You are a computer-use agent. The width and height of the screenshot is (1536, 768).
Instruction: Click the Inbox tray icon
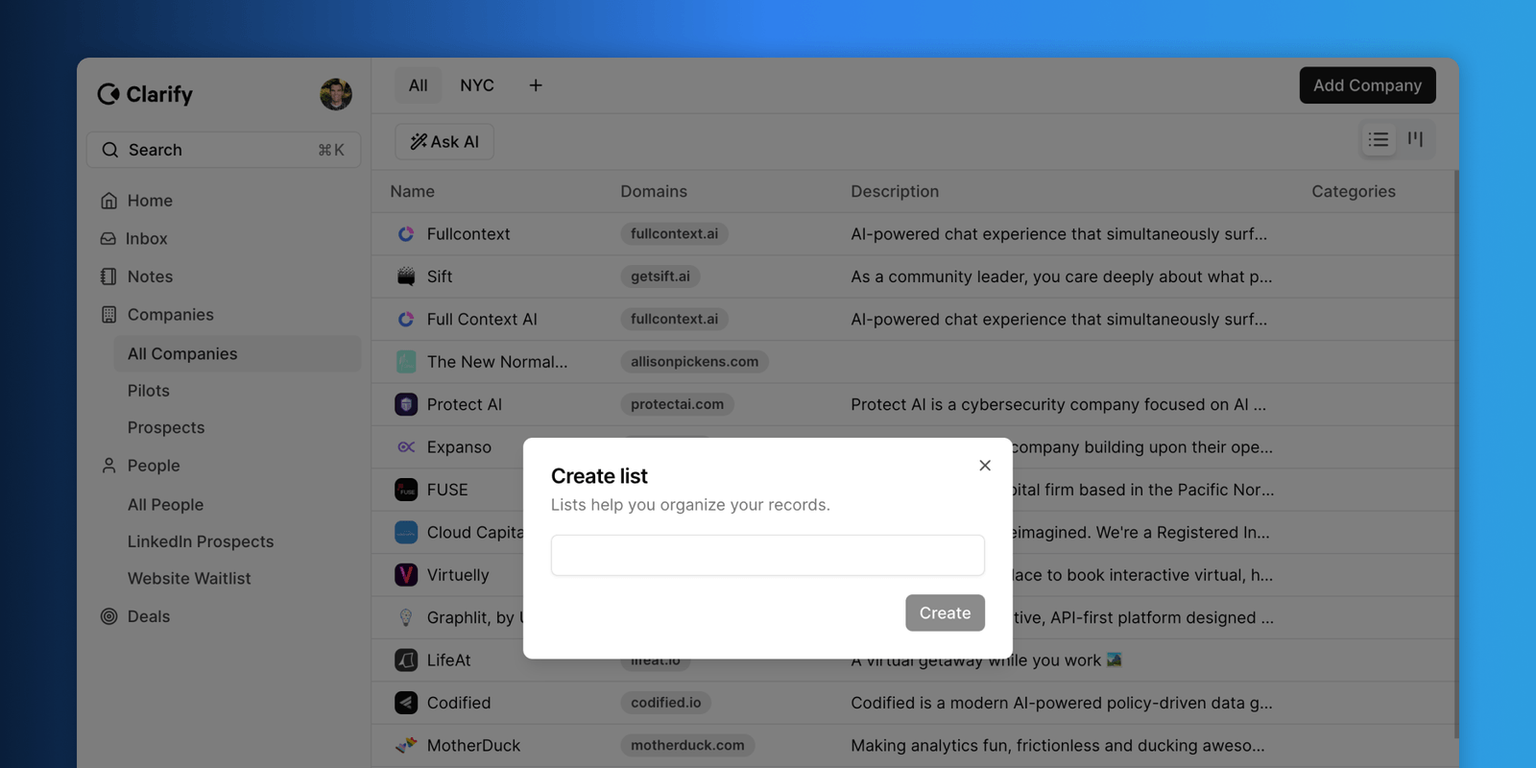coord(108,239)
